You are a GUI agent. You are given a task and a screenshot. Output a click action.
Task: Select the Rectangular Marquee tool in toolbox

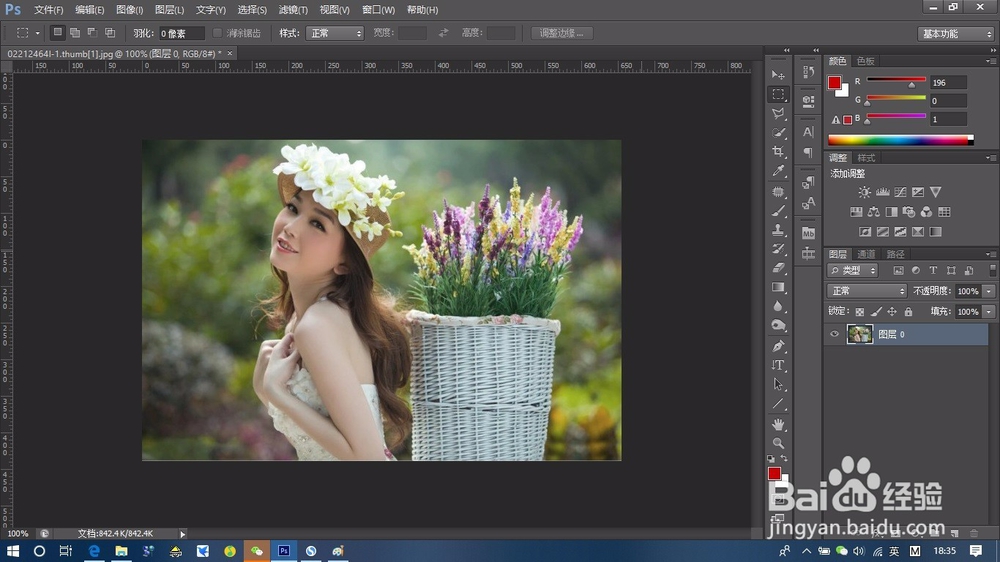(x=778, y=94)
